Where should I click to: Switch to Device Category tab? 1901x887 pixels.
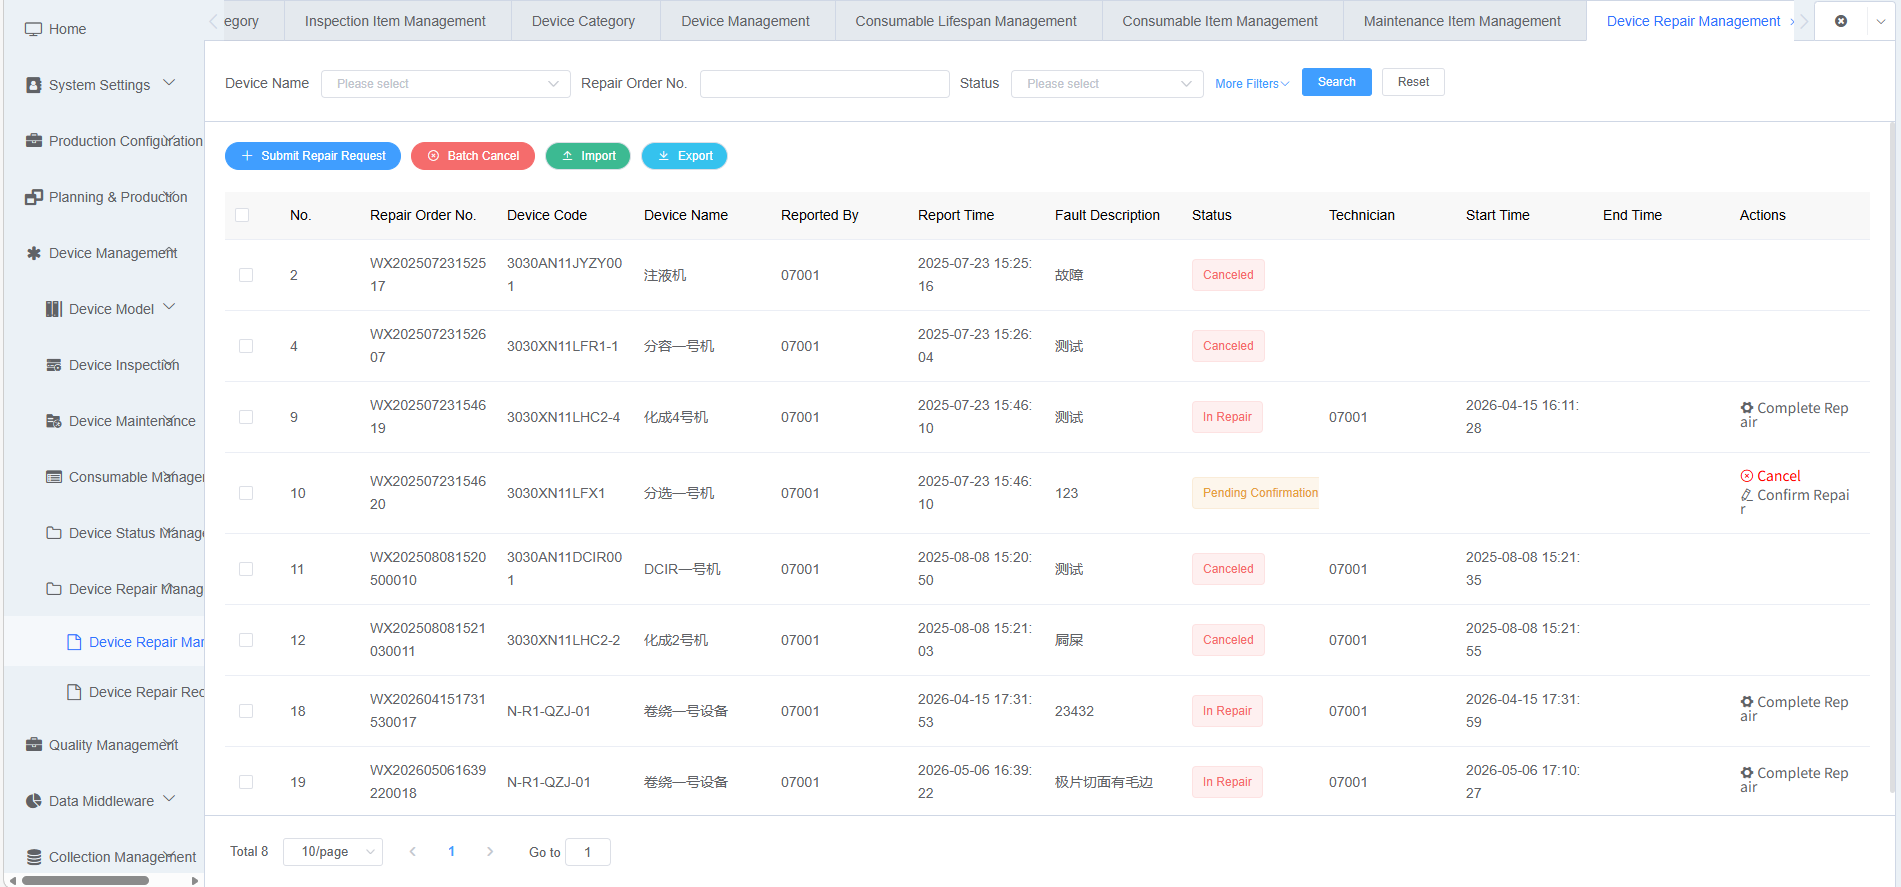tap(583, 21)
